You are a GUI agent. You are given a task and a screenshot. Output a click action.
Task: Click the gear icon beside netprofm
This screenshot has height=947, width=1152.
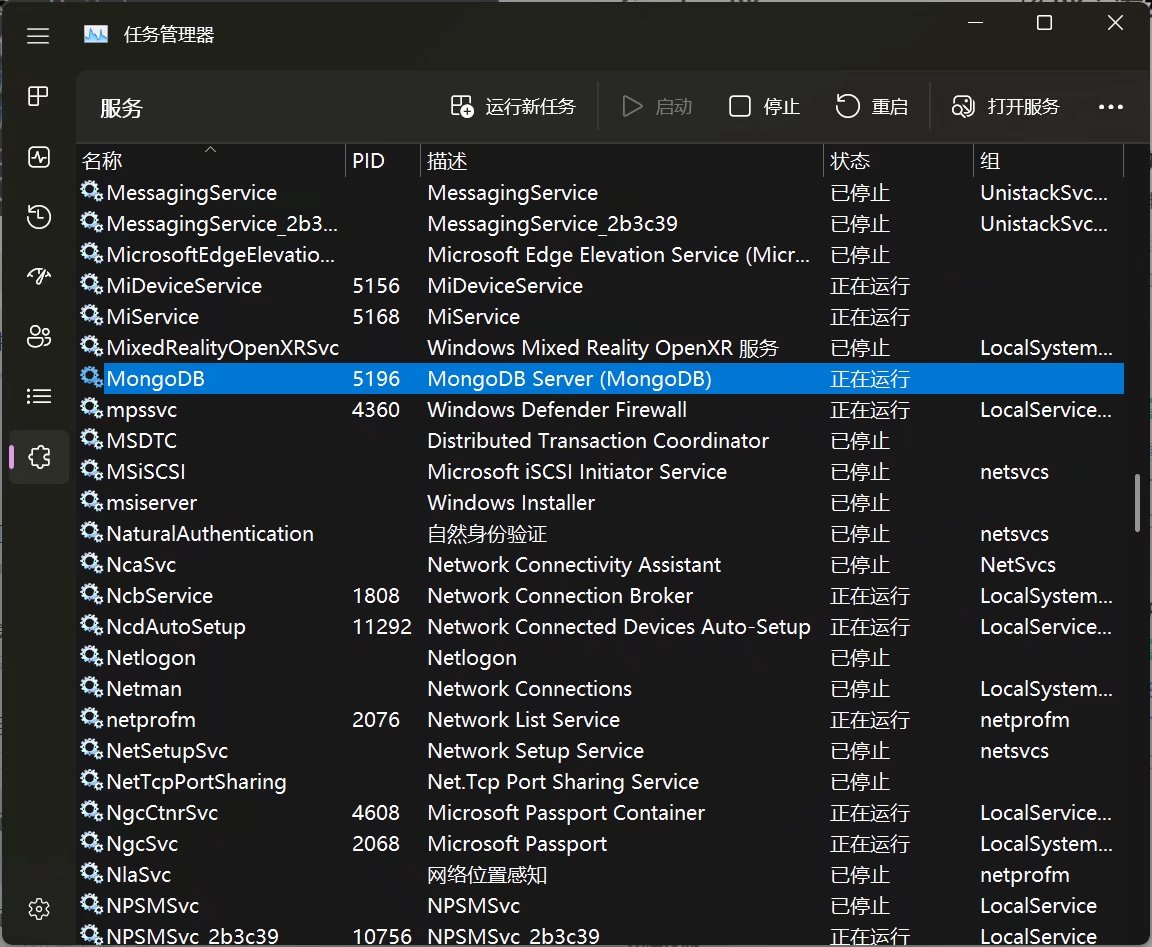tap(91, 719)
